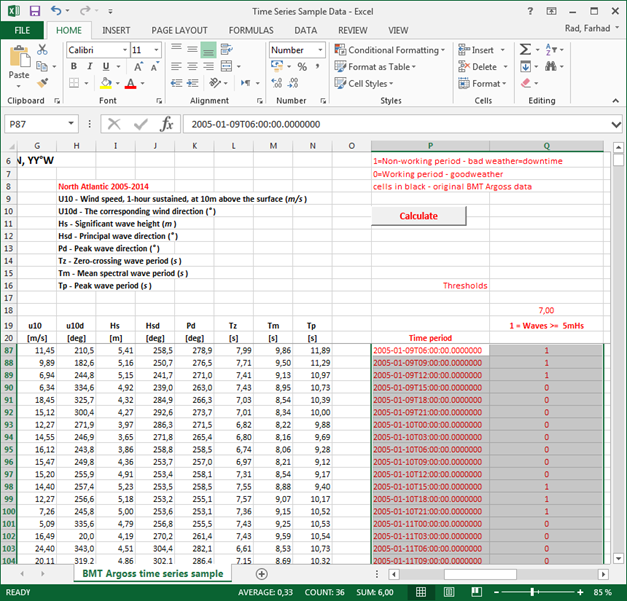627x601 pixels.
Task: Activate the Format Painter brush
Action: (x=42, y=83)
